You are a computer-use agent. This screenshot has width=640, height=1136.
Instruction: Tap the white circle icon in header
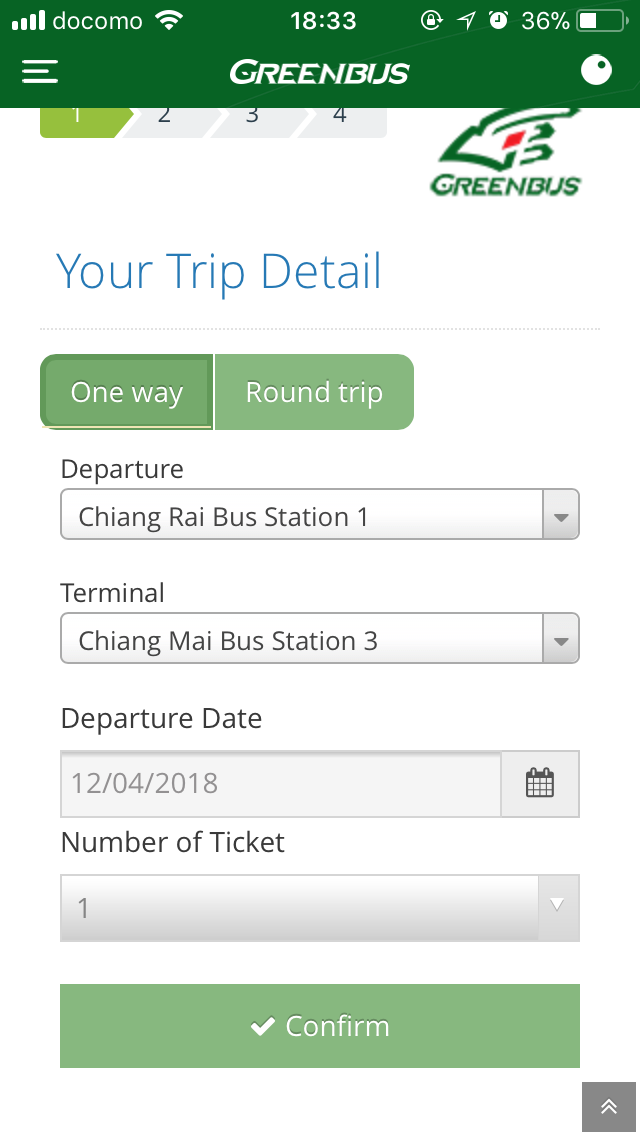tap(596, 71)
